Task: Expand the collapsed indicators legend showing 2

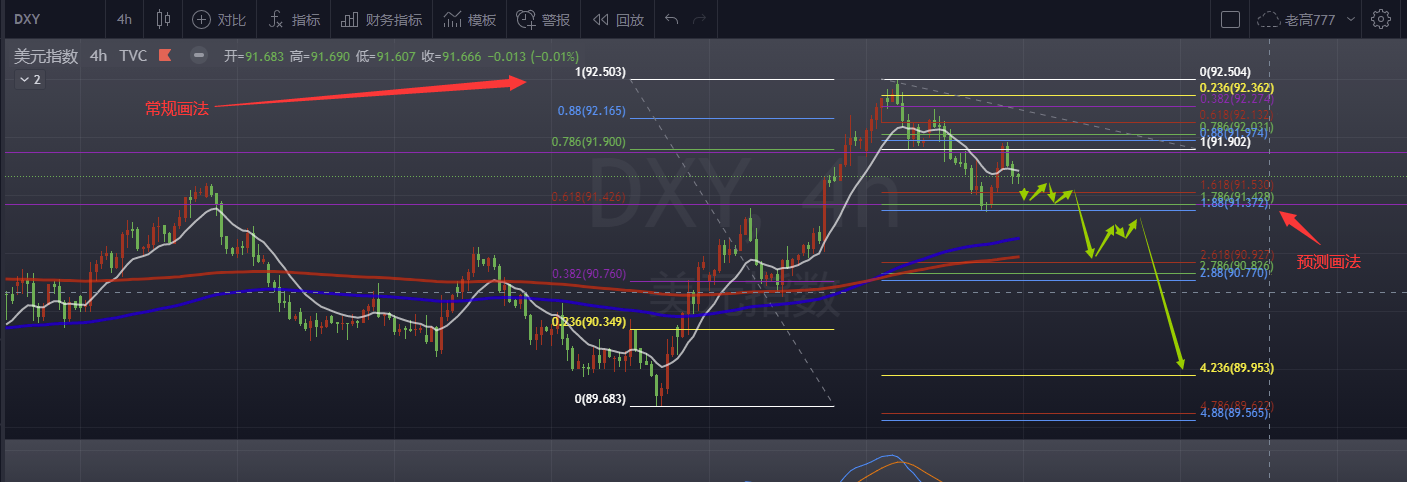Action: pos(30,79)
